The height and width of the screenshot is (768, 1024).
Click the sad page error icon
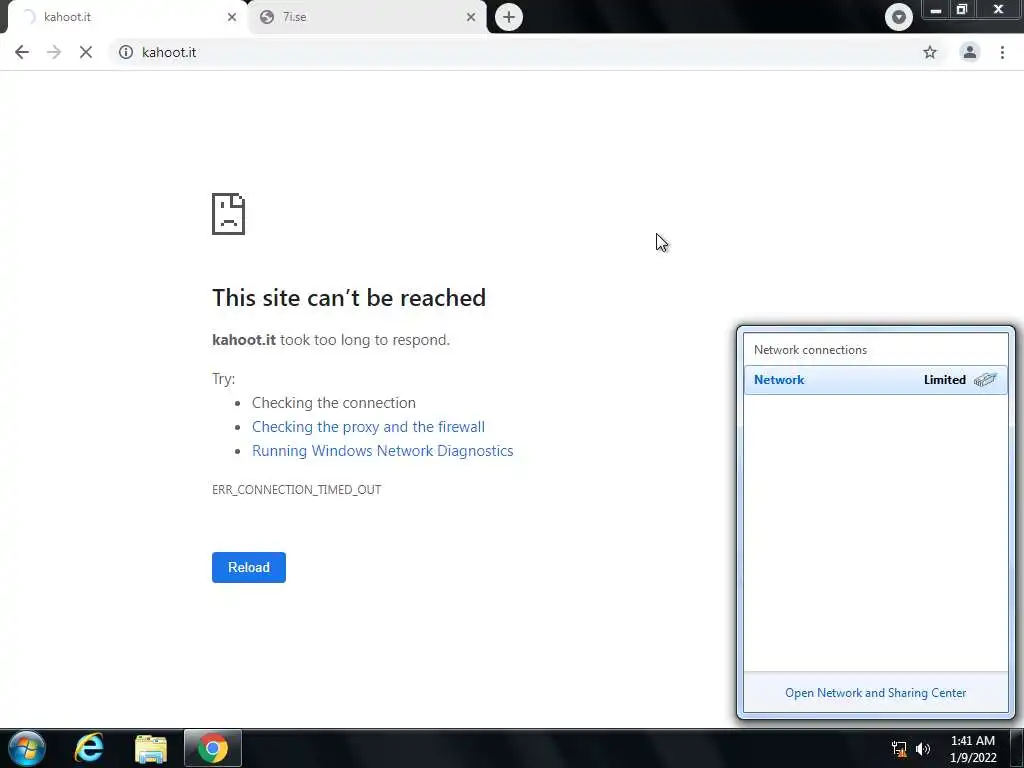(229, 214)
